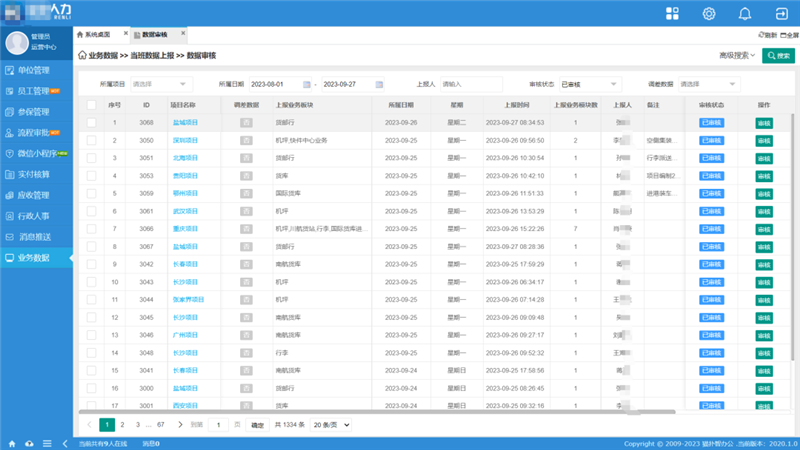Open the 深圳项目 link in row 2

[185, 140]
